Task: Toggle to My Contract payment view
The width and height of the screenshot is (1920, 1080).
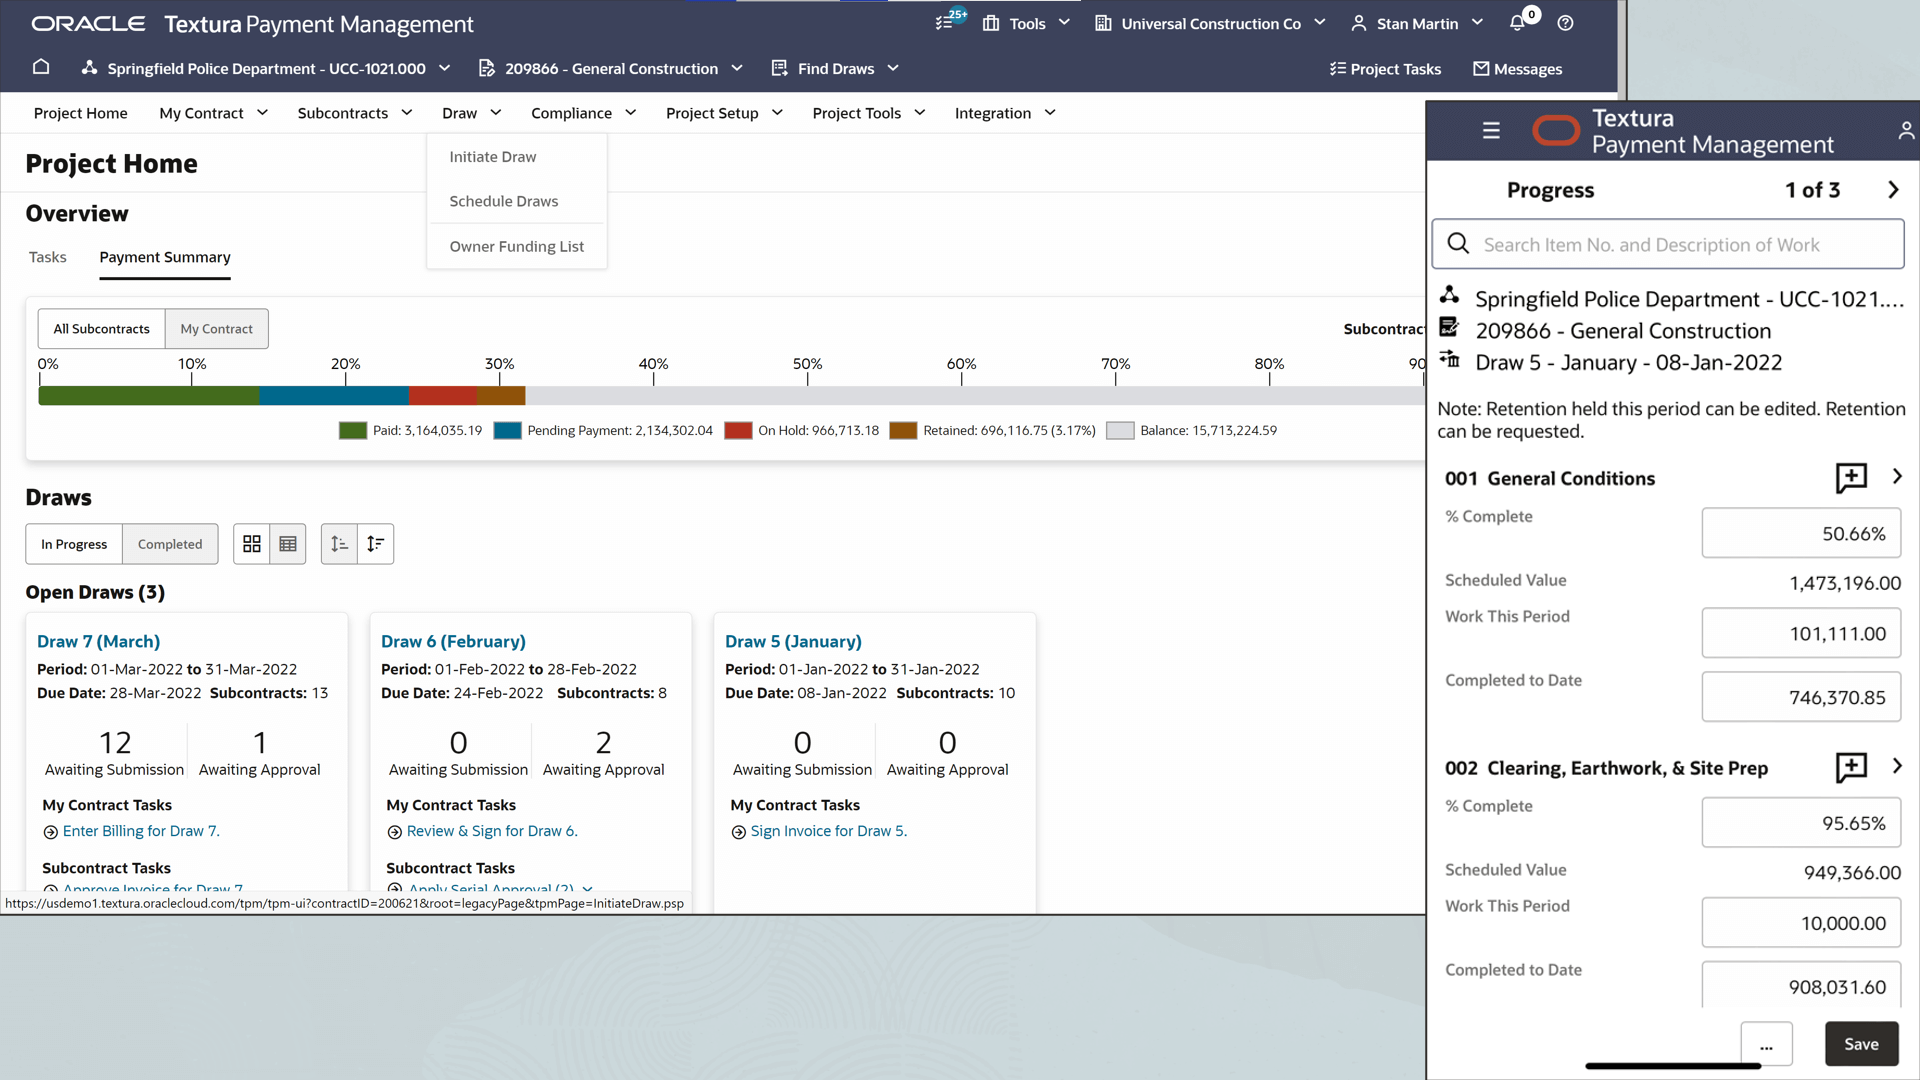Action: tap(216, 329)
